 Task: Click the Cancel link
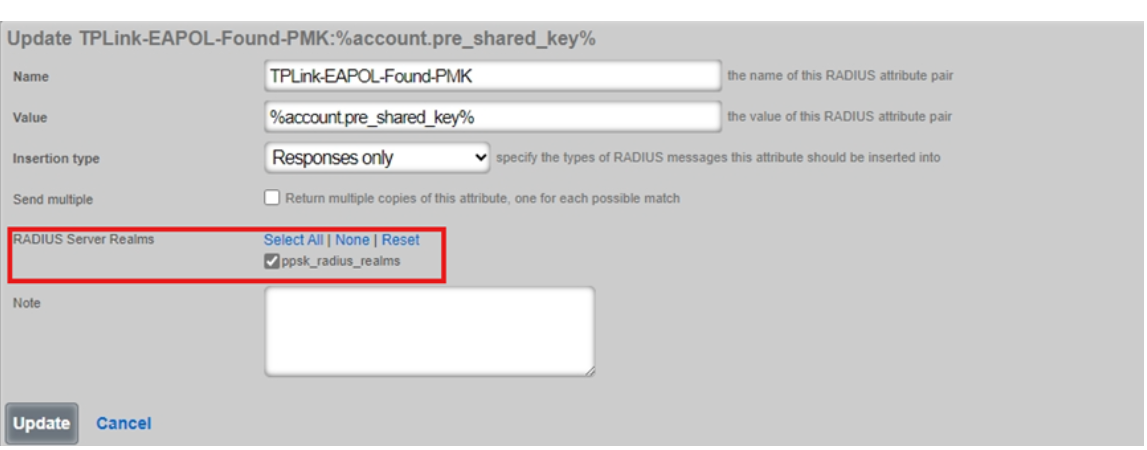(x=123, y=424)
